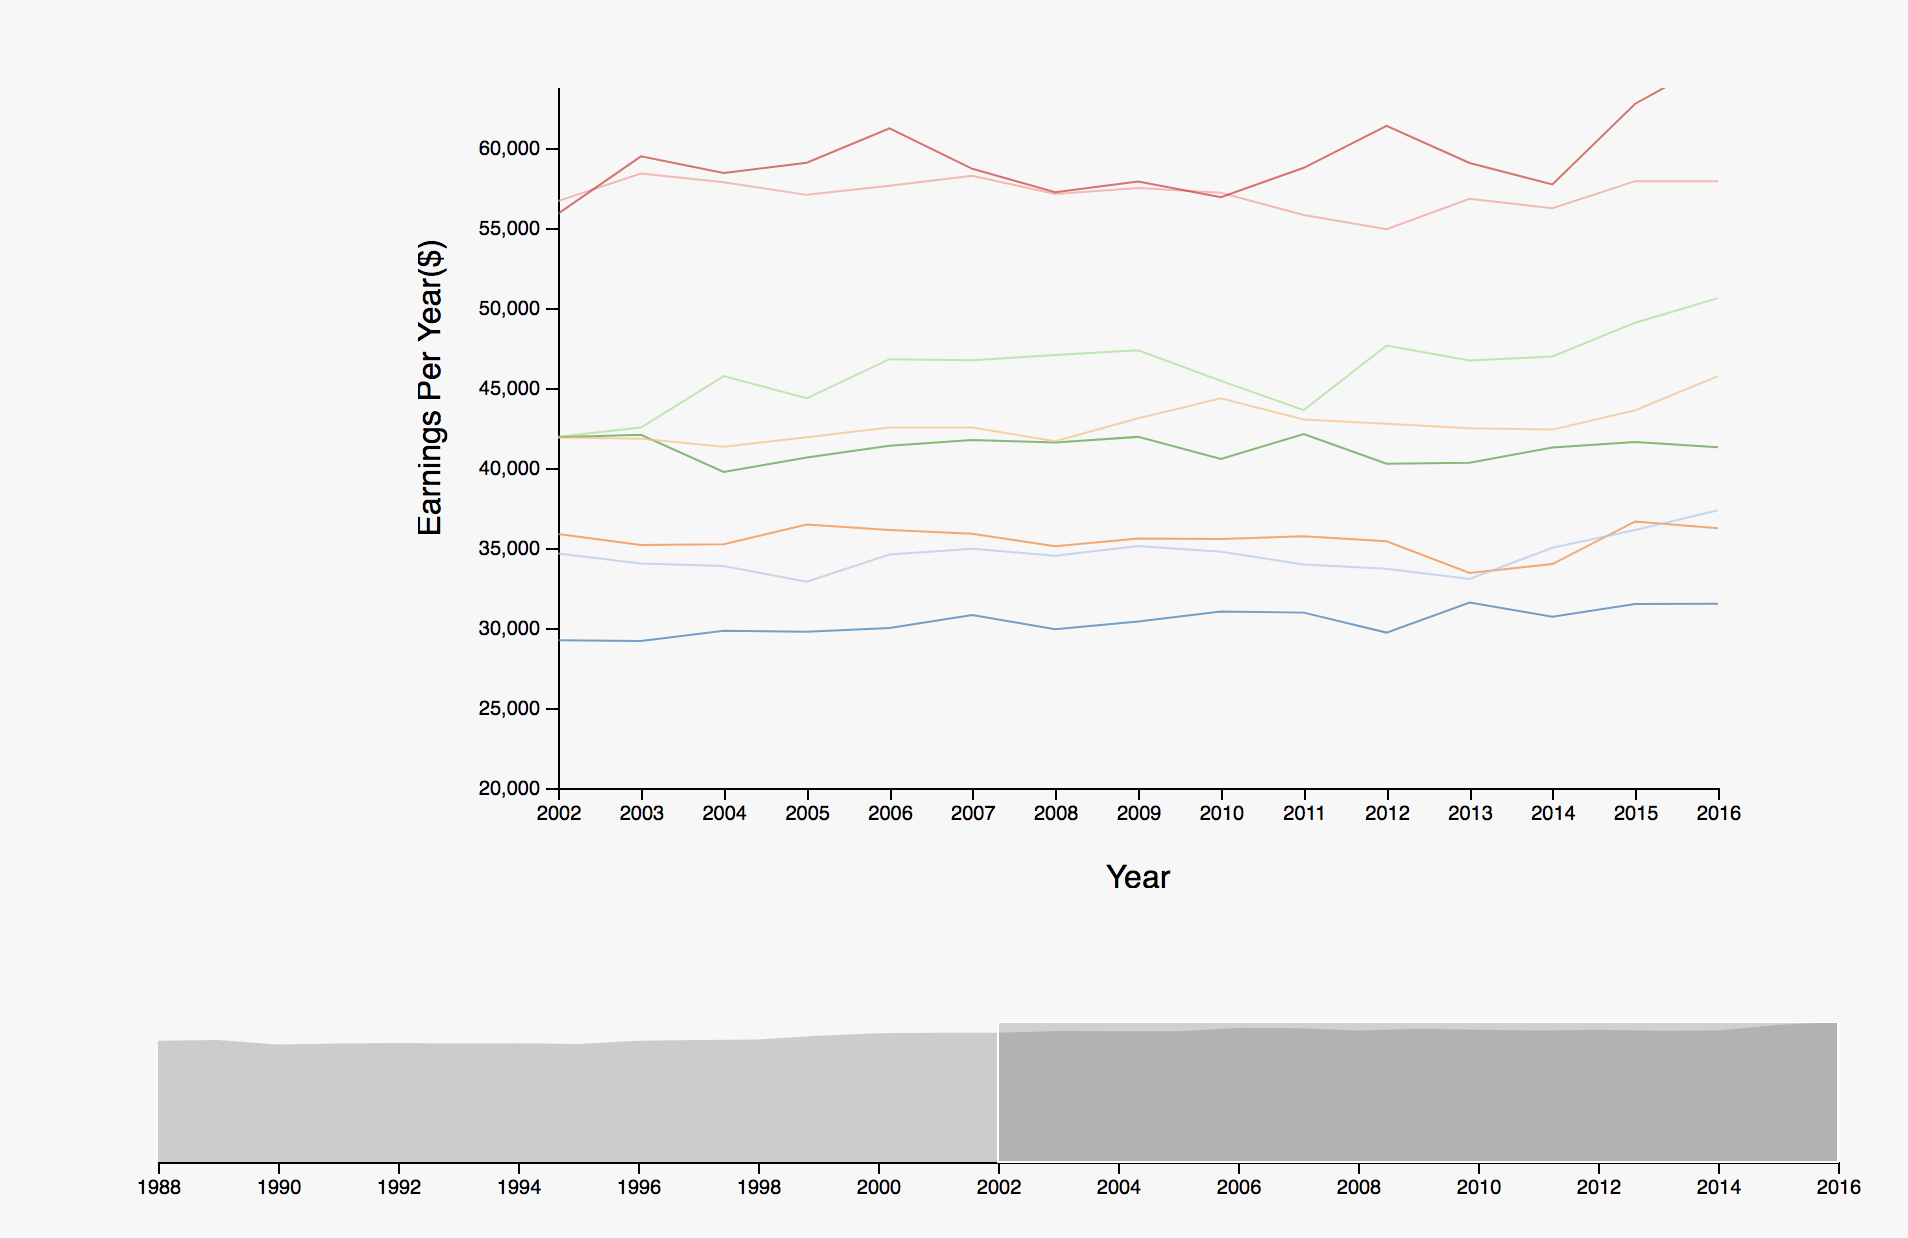
Task: Click the 30,000 y-axis label
Action: pos(509,628)
